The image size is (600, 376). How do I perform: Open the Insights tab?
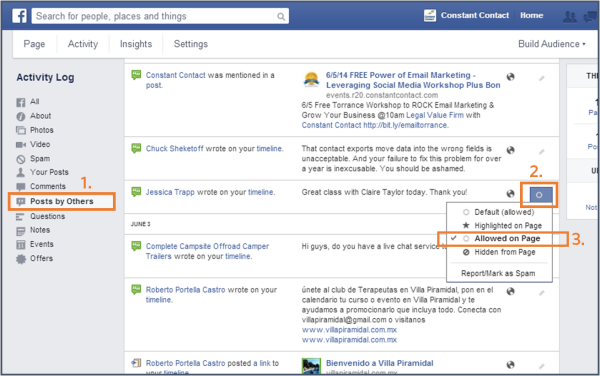(x=136, y=44)
